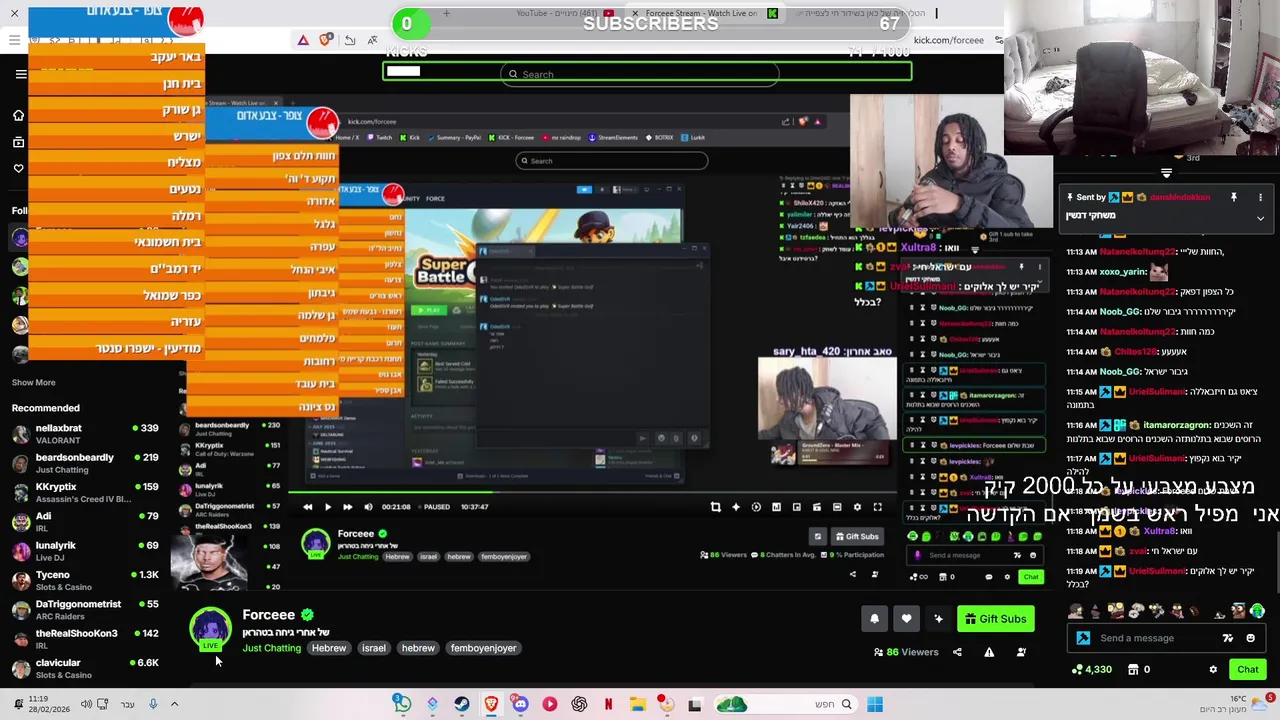
Task: Open WhatsApp from the taskbar
Action: 402,704
